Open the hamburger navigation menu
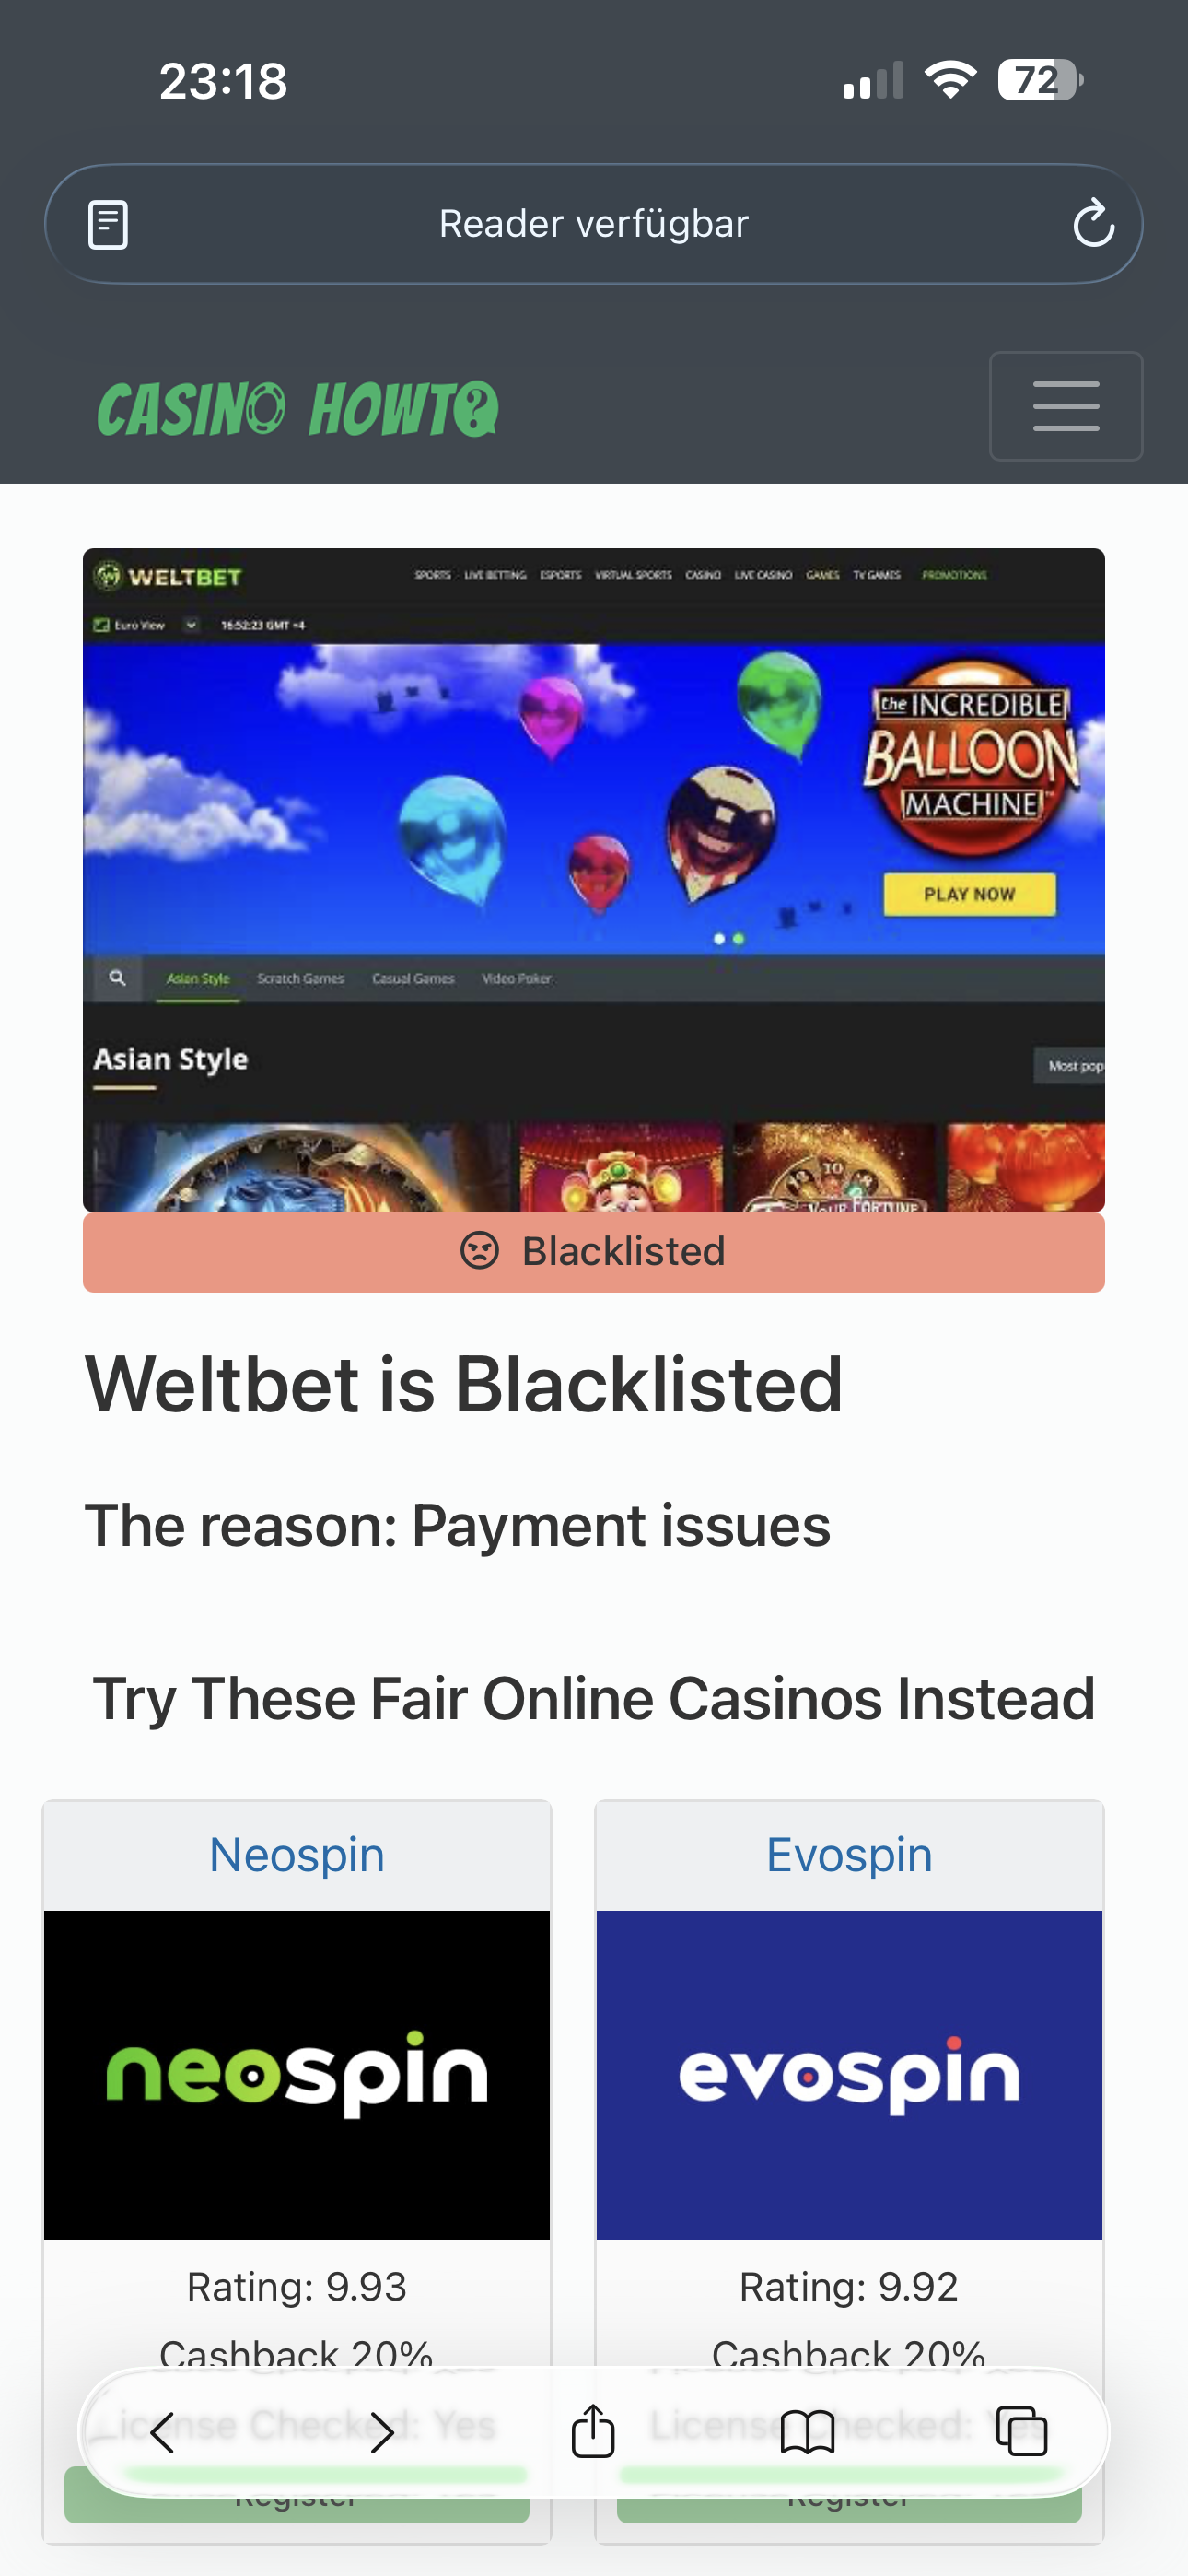1188x2576 pixels. [1066, 406]
